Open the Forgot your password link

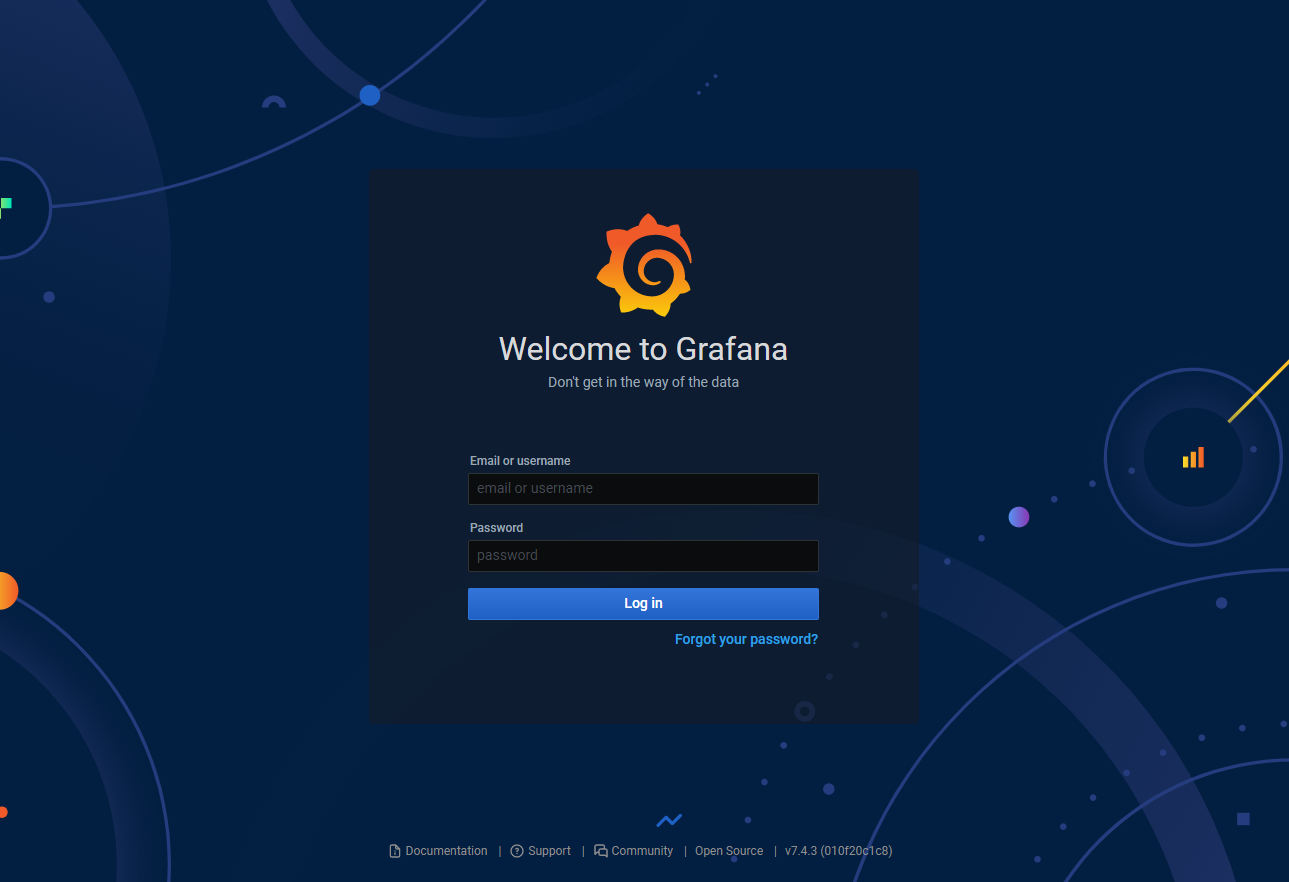click(x=746, y=639)
